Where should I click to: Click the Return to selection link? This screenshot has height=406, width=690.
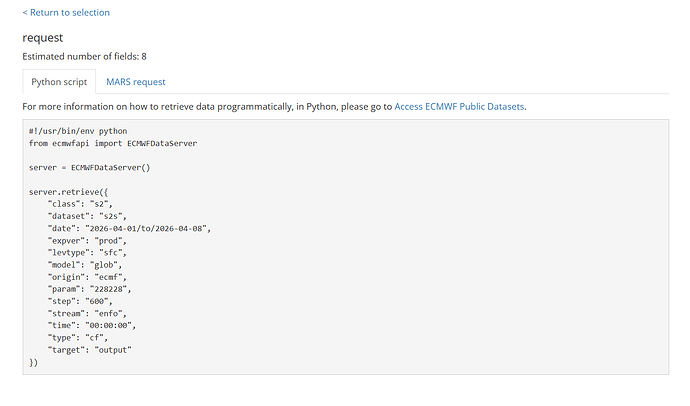pos(66,13)
